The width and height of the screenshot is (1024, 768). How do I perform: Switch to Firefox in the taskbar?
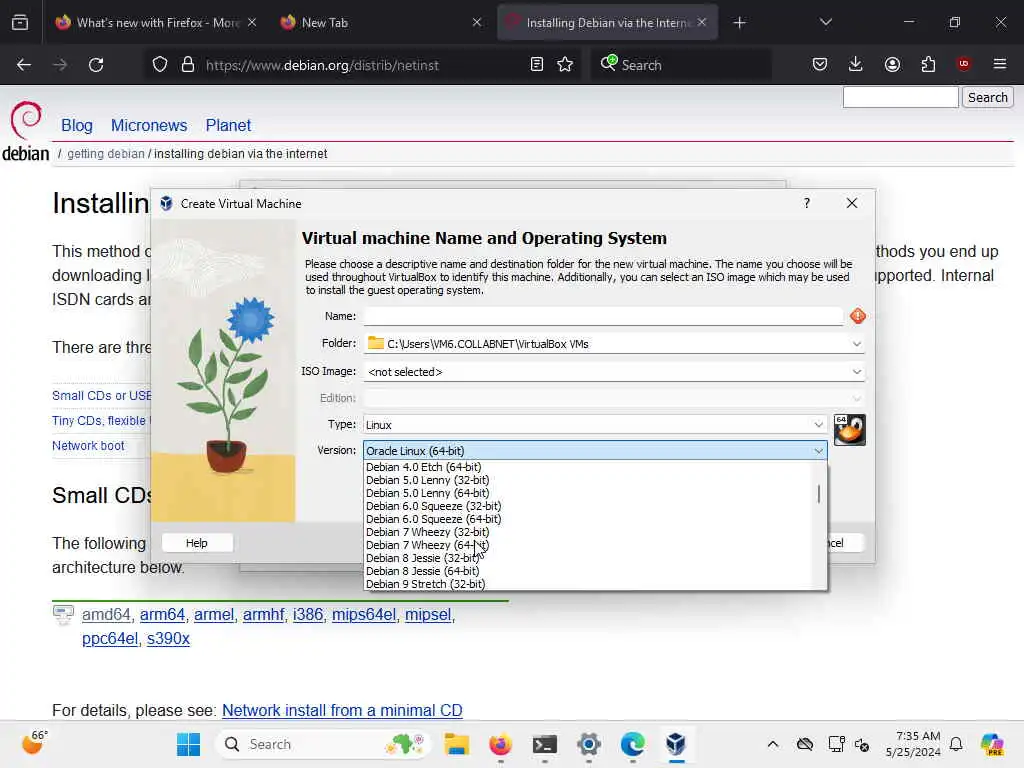click(x=500, y=744)
